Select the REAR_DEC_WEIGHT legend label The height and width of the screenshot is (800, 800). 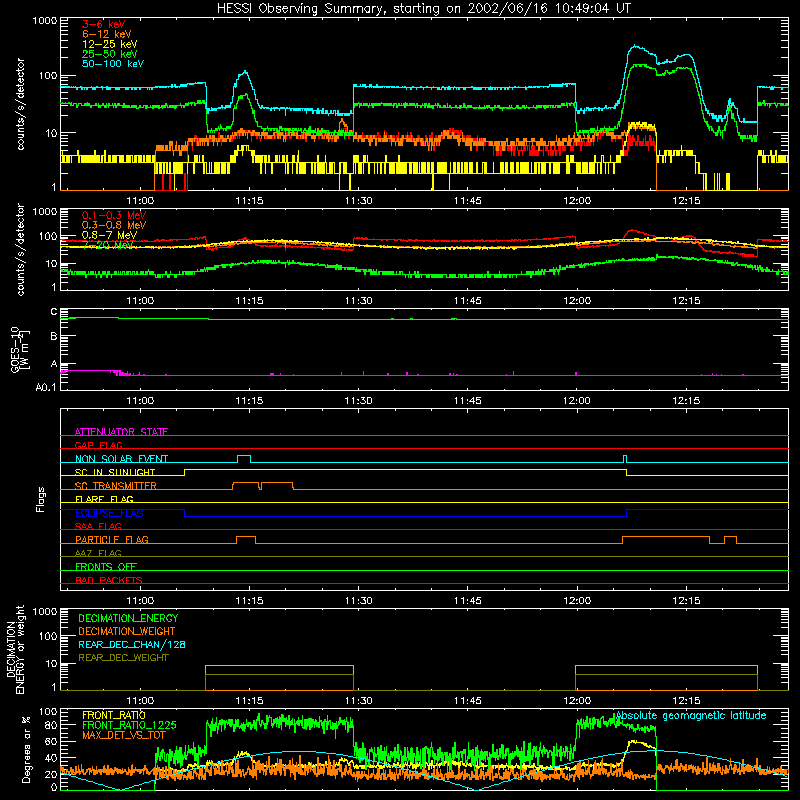tap(123, 658)
